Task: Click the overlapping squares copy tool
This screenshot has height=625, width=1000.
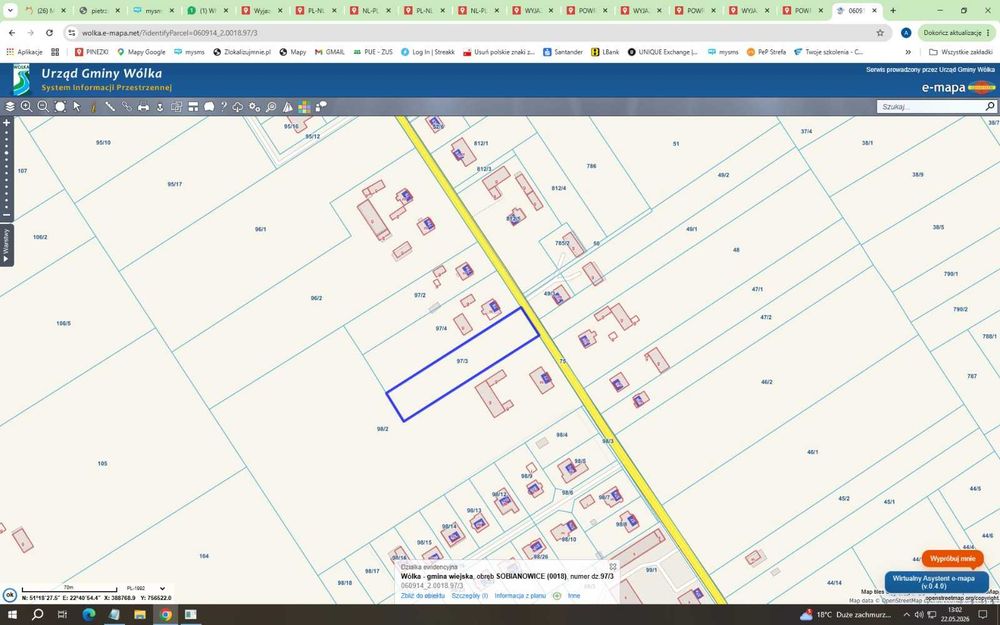Action: pos(176,107)
